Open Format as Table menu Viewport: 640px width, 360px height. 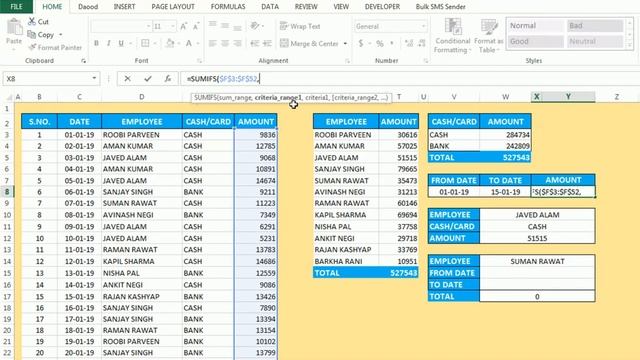[489, 36]
